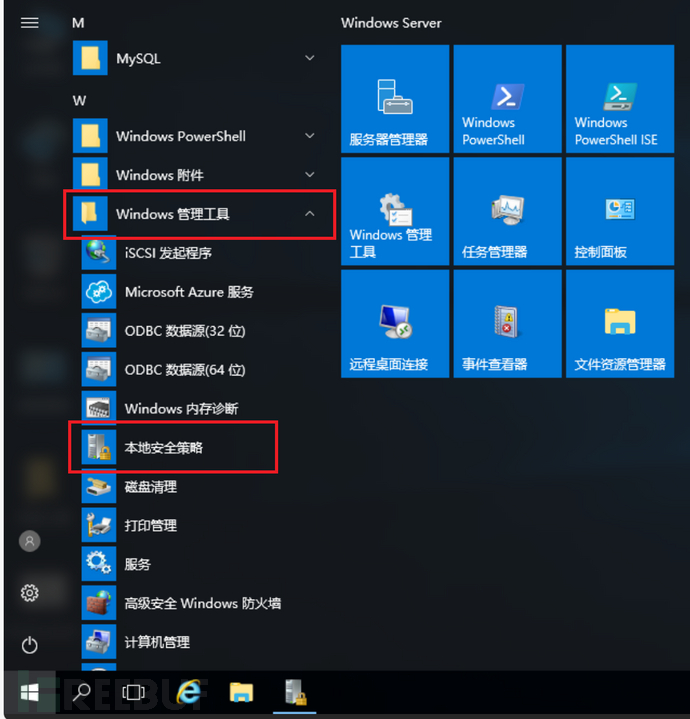Open 高级安全 Windows 防火墙 icon
The width and height of the screenshot is (690, 719).
99,603
